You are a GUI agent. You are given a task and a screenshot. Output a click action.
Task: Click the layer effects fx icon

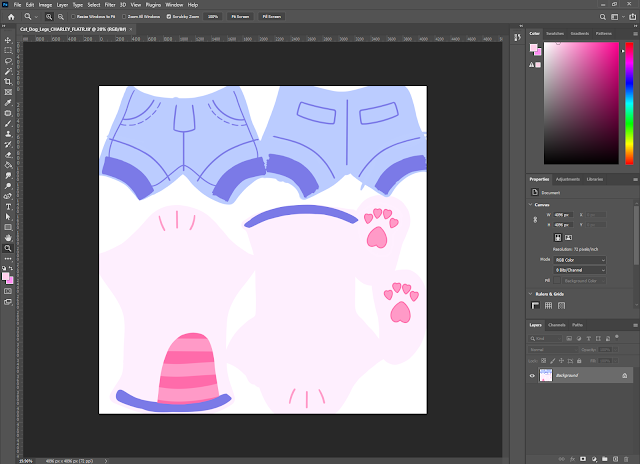coord(572,459)
